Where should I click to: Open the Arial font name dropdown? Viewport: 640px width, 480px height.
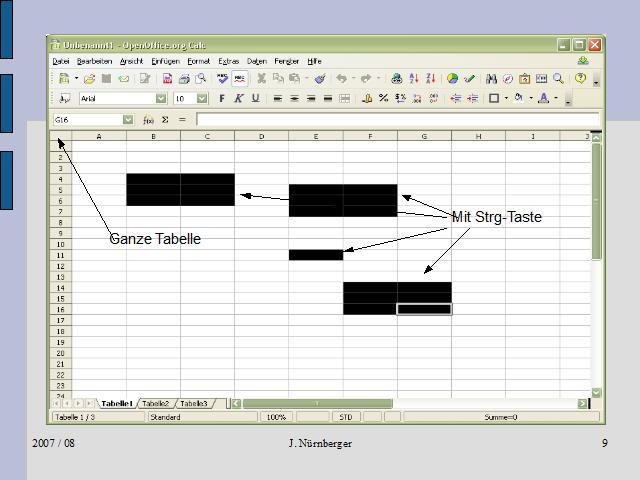point(161,99)
